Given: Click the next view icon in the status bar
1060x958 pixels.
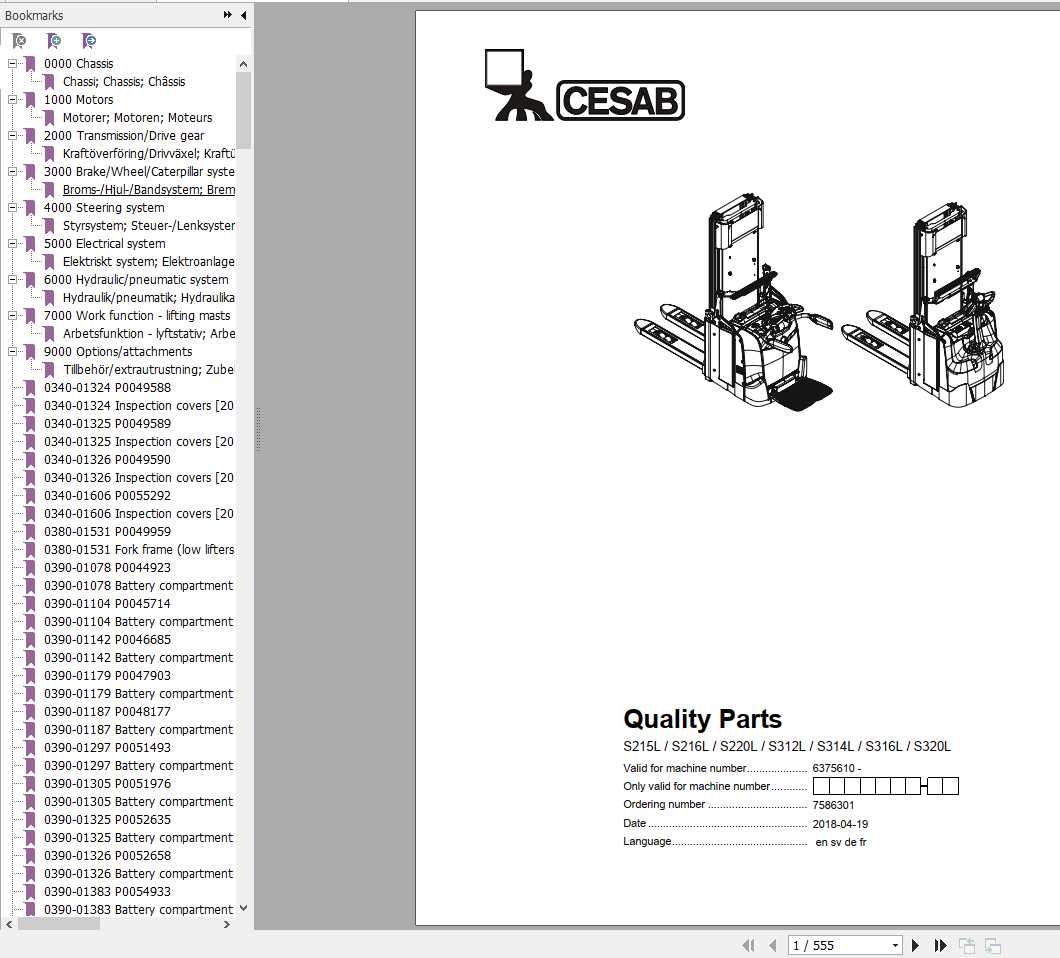Looking at the screenshot, I should pos(992,945).
